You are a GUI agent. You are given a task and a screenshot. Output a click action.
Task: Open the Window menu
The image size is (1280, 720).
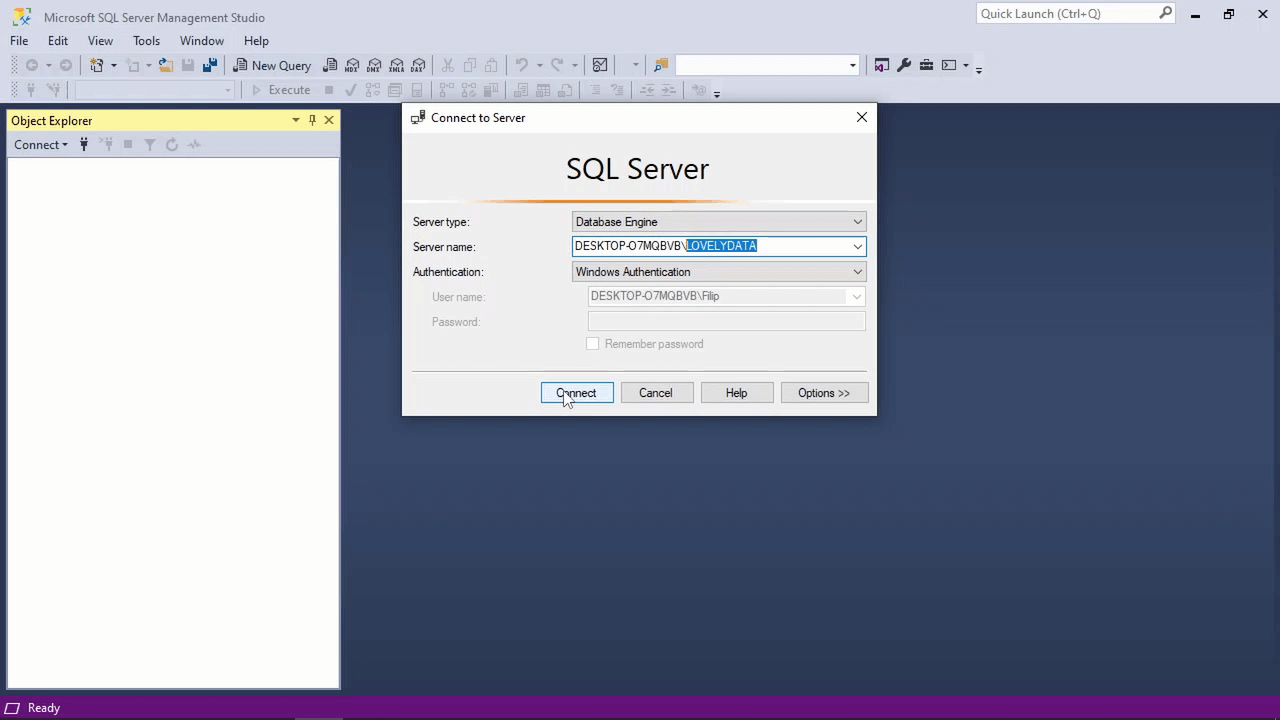(202, 41)
